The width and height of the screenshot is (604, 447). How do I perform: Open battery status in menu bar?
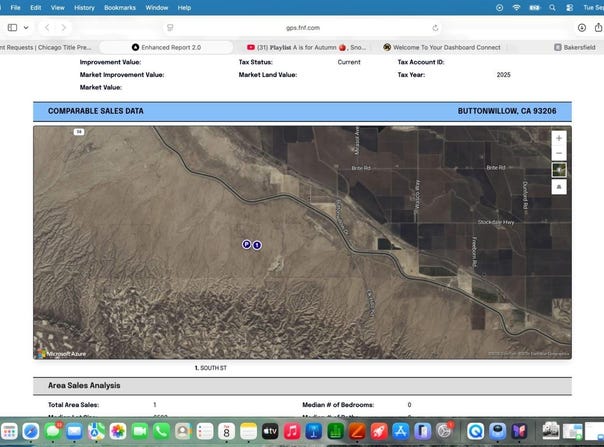point(535,8)
